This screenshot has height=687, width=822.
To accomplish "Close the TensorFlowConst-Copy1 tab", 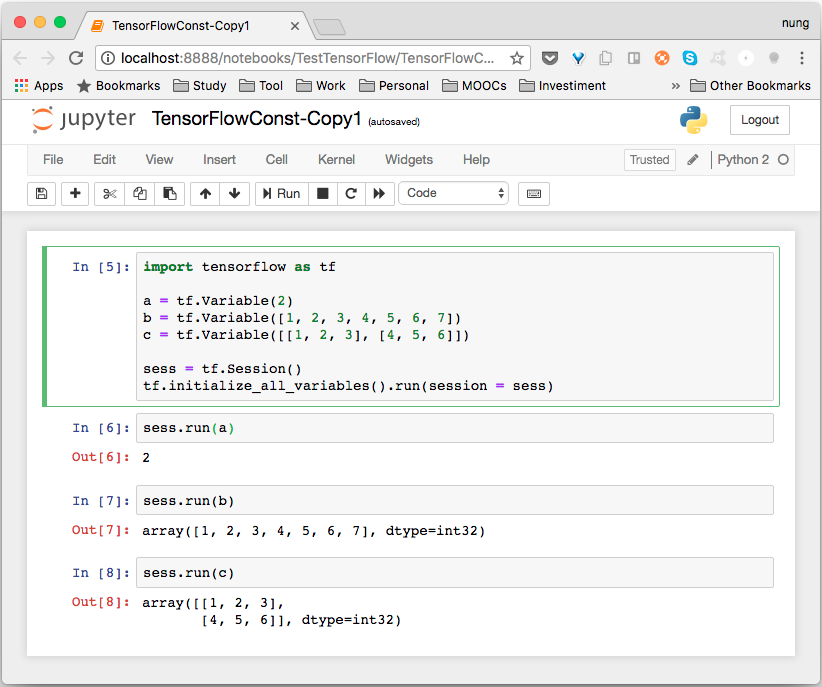I will (295, 26).
